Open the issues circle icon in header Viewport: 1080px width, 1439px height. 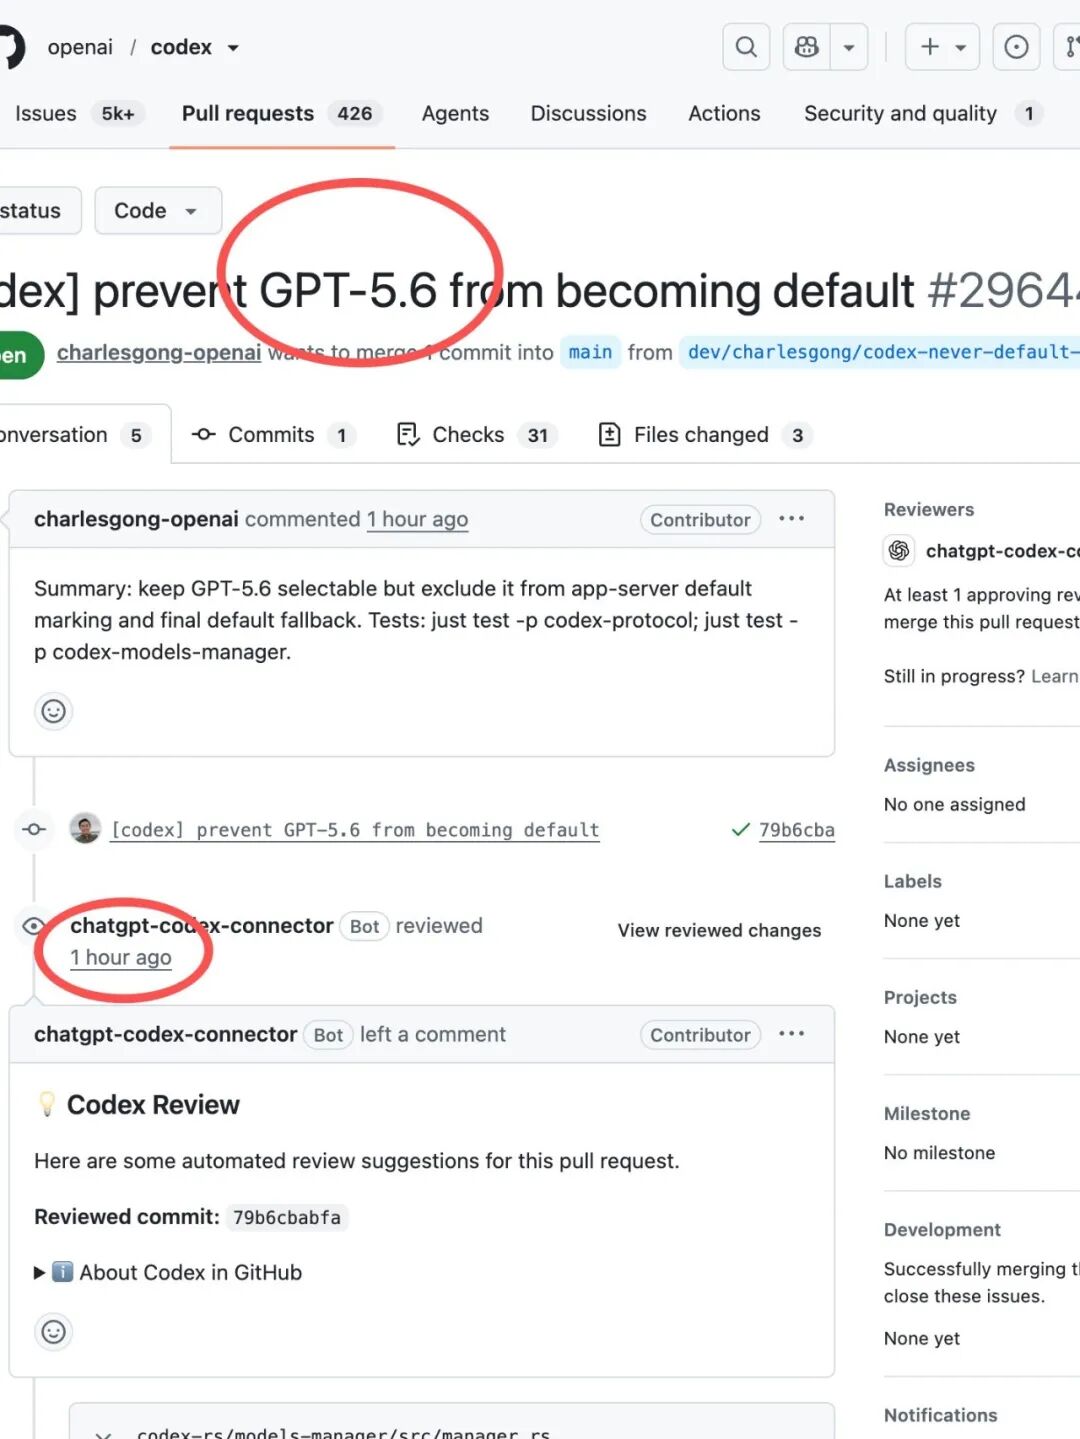(x=1016, y=47)
